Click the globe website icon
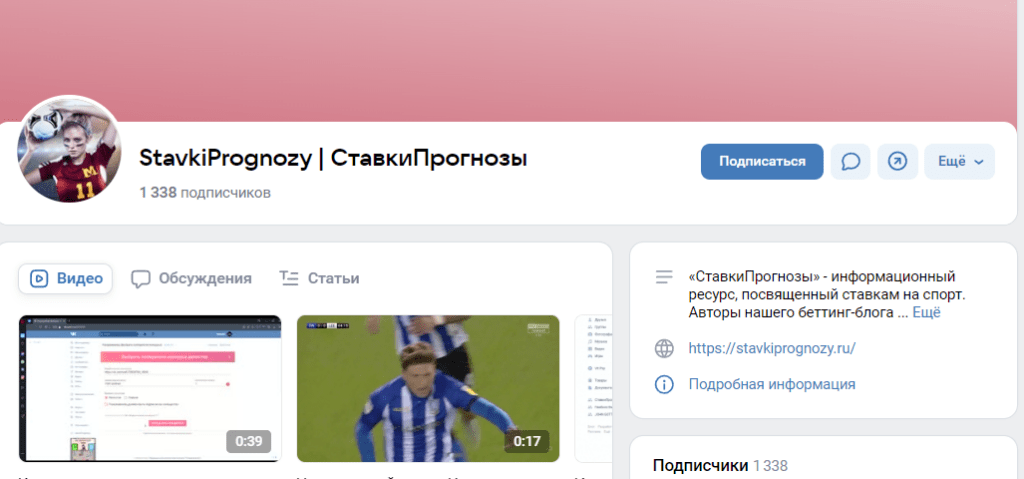Screen dimensions: 1024x479 pyautogui.click(x=664, y=348)
